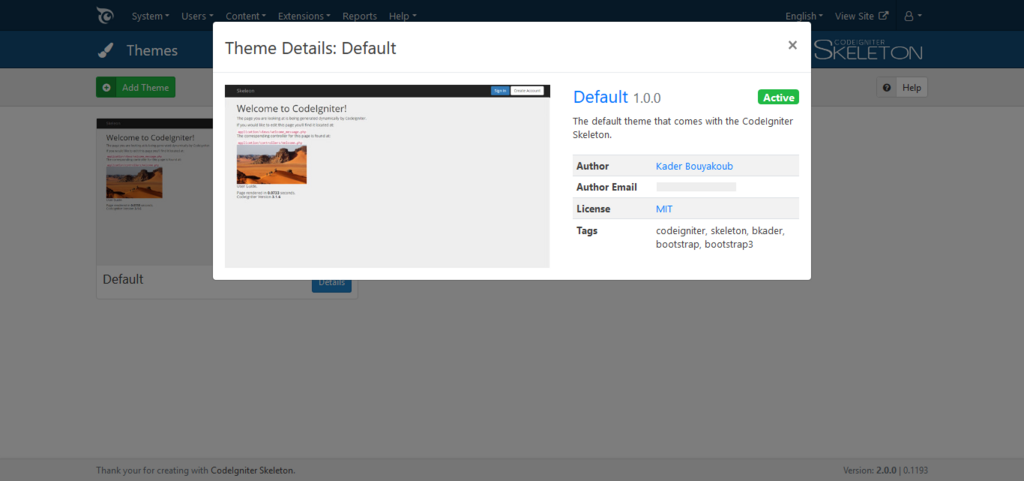Open author Kader Bouyakoub link
This screenshot has width=1024, height=481.
tap(694, 166)
